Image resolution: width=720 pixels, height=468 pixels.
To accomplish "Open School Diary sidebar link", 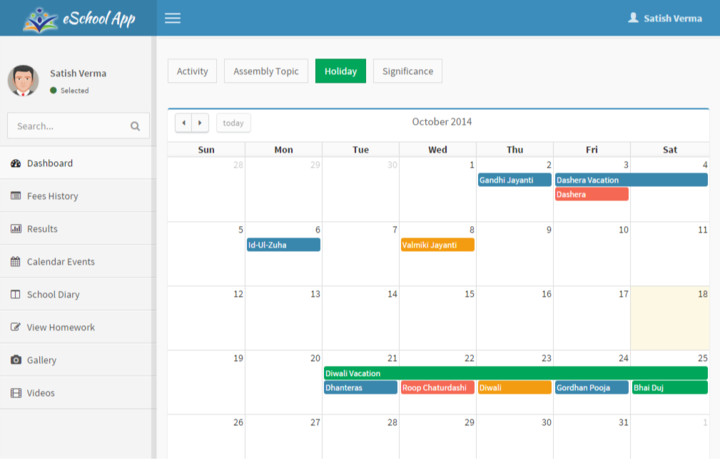I will tap(53, 294).
